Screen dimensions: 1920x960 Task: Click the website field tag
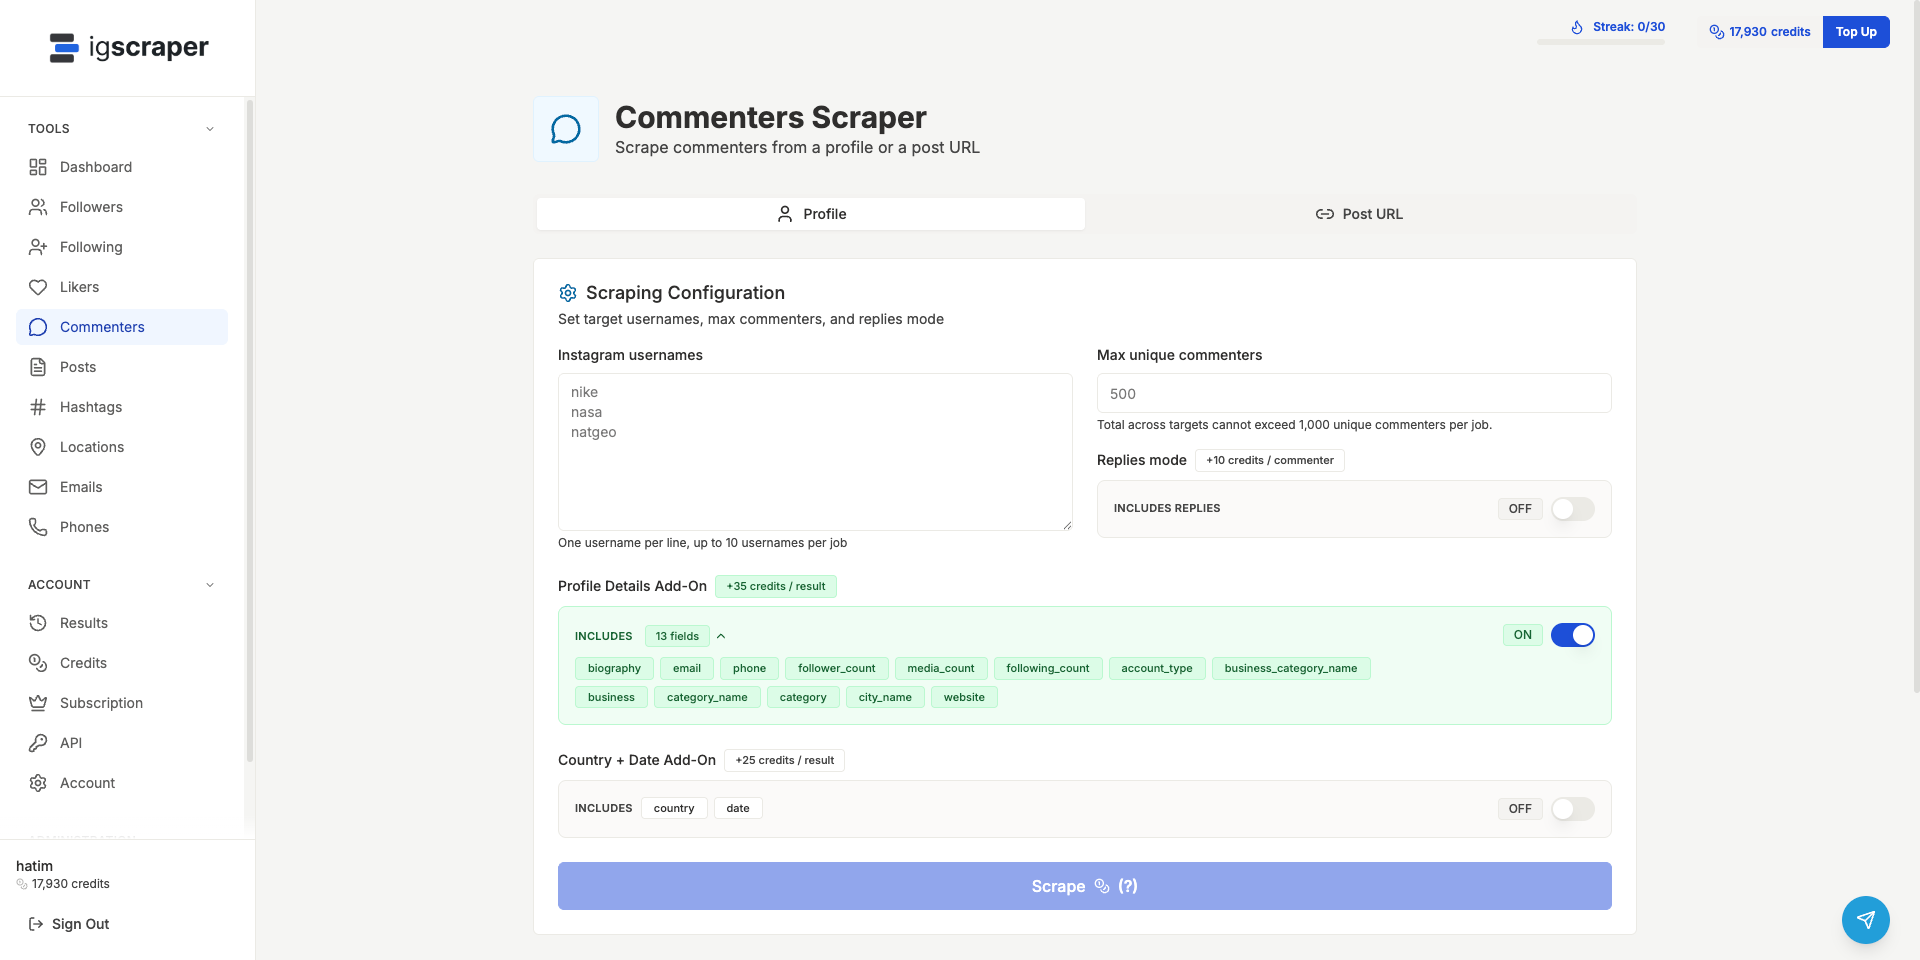(964, 697)
